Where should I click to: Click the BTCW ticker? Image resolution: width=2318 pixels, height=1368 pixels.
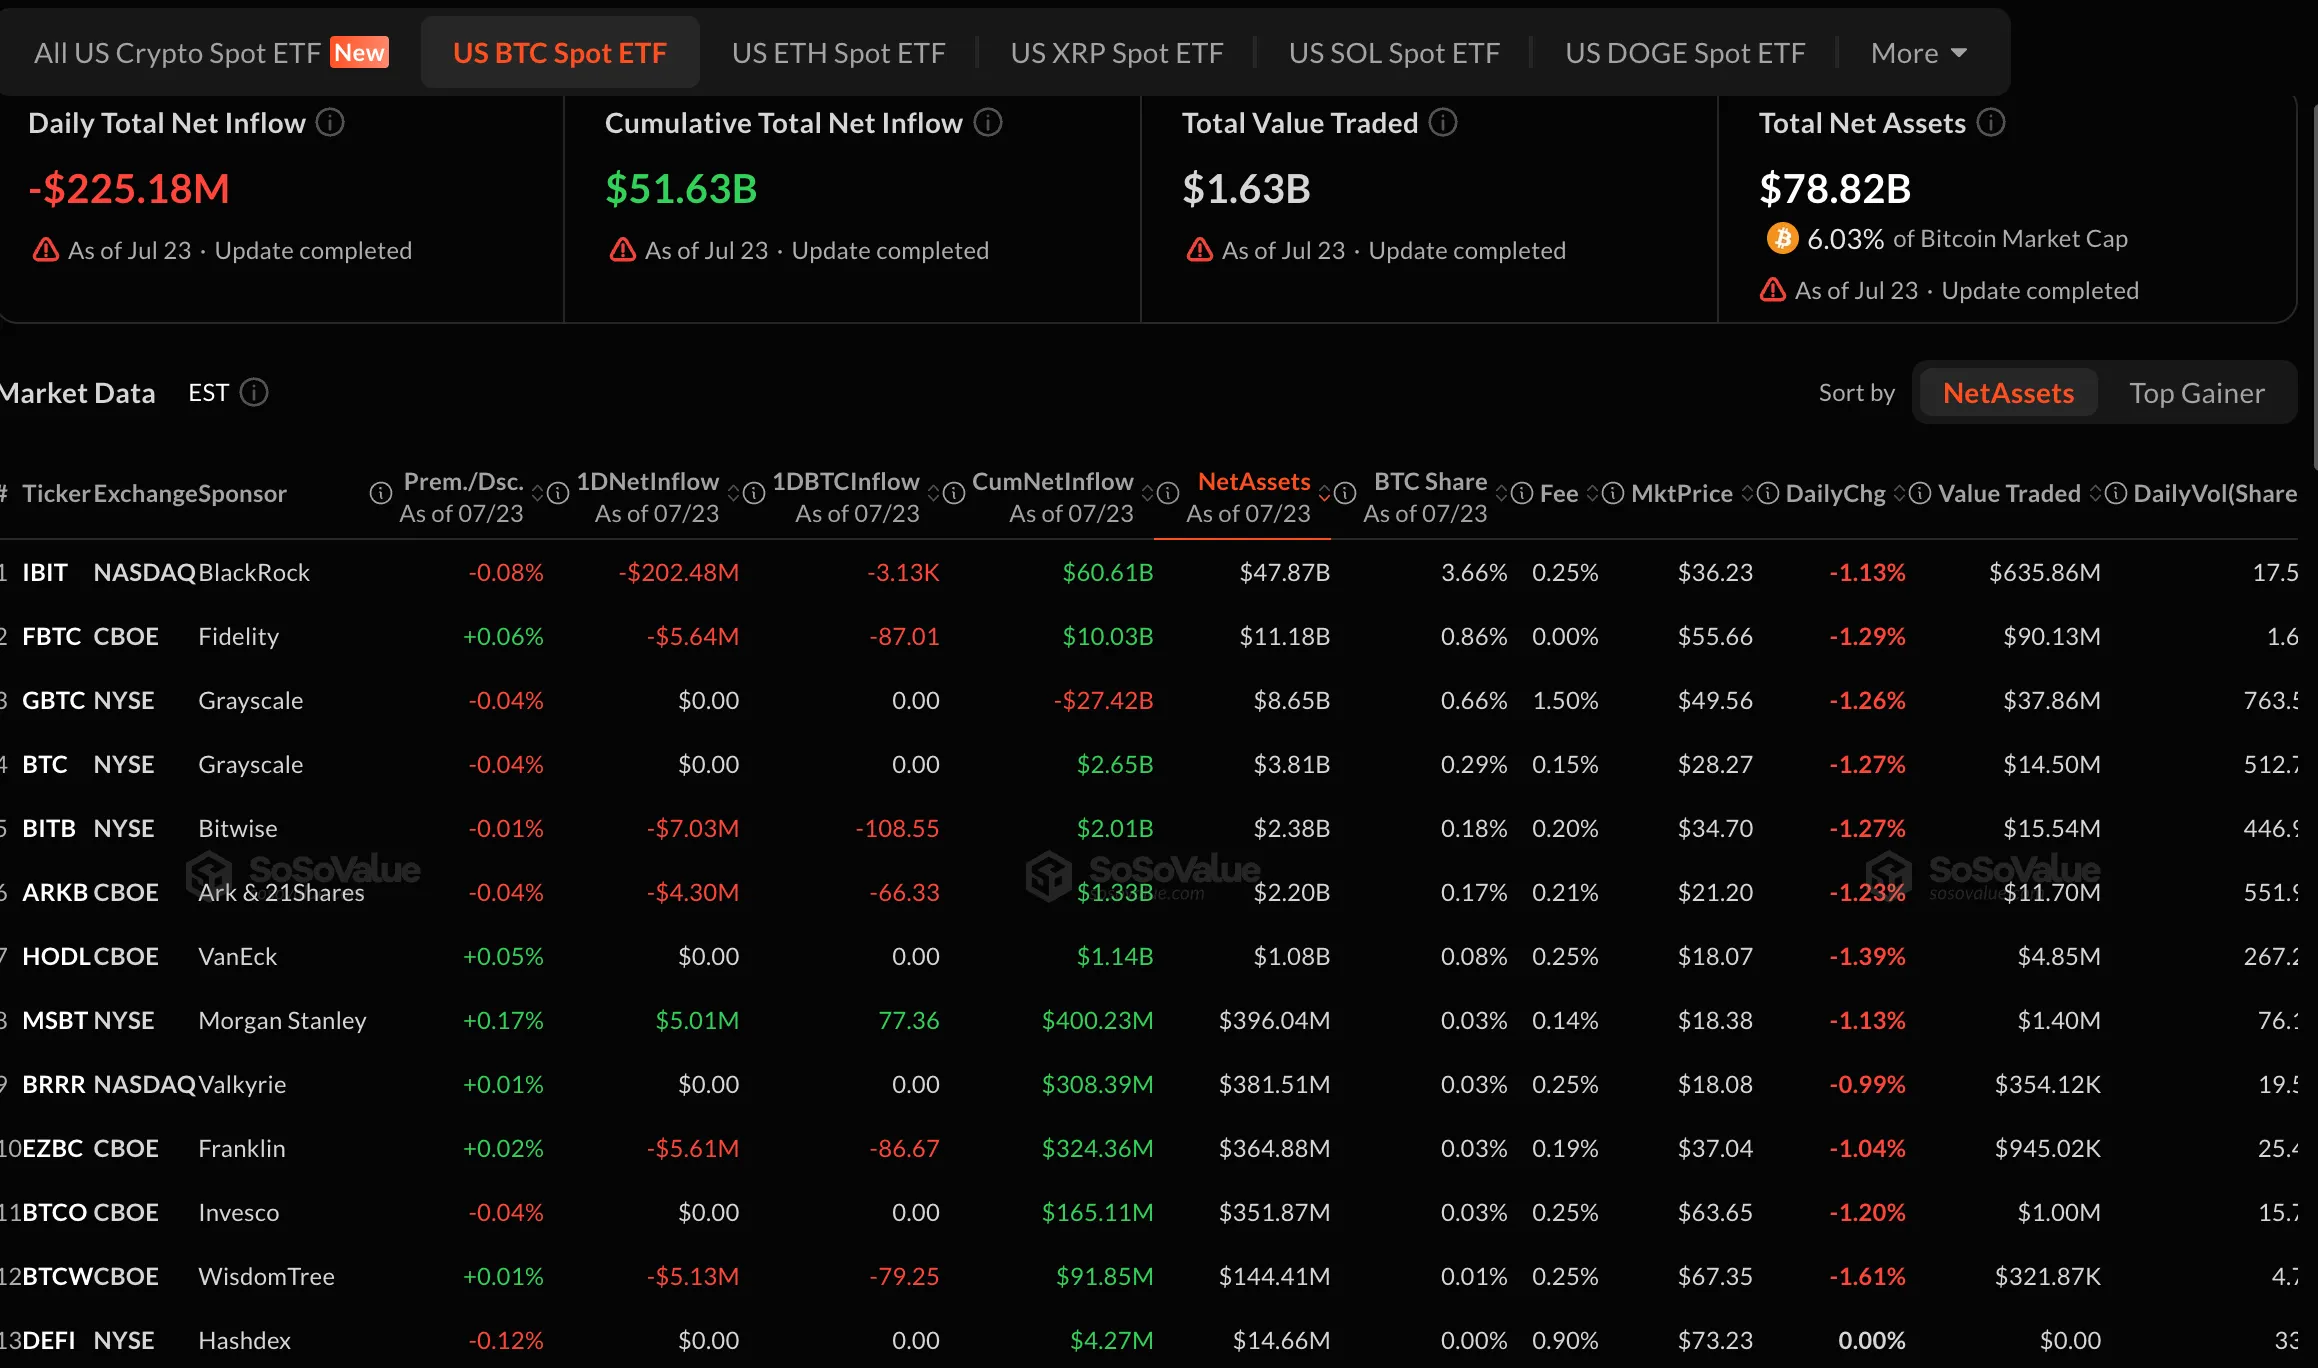click(x=57, y=1276)
